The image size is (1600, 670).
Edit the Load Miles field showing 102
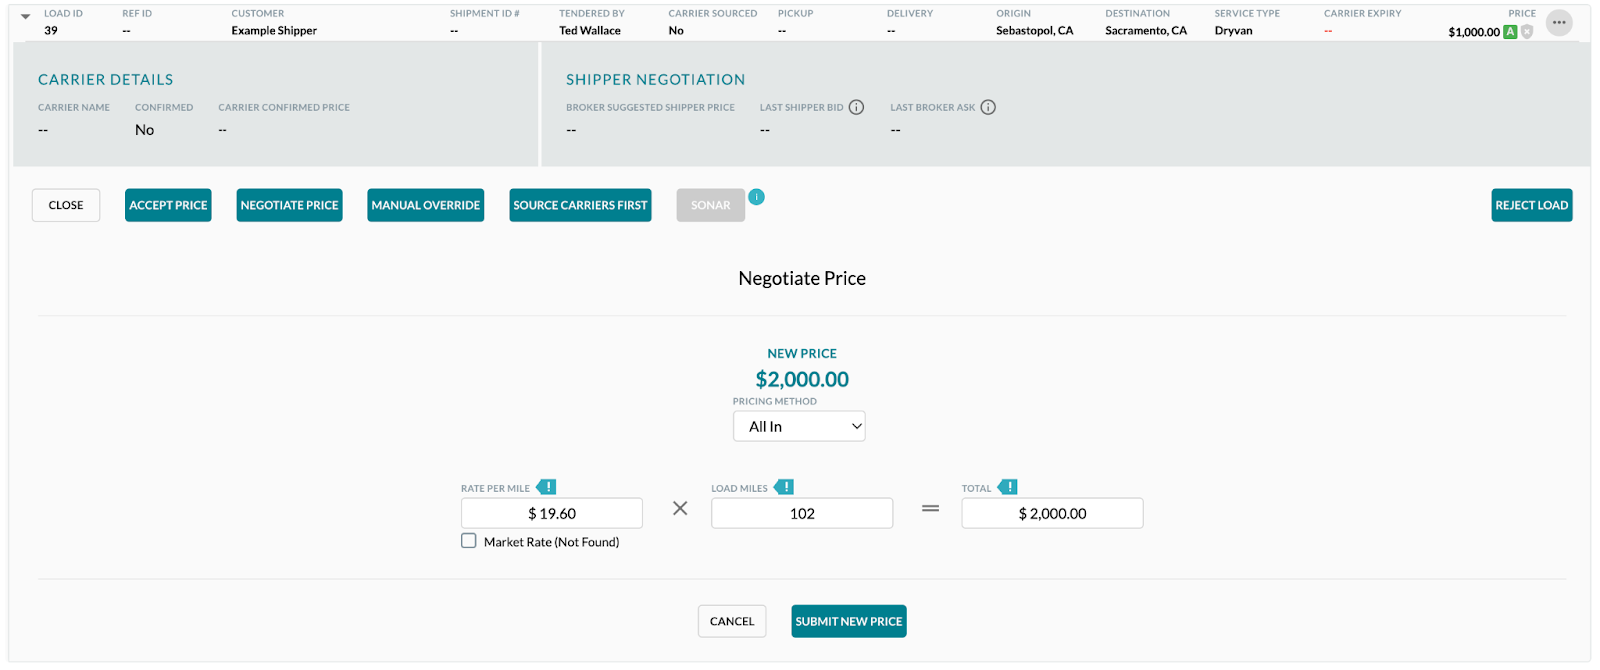click(x=802, y=513)
